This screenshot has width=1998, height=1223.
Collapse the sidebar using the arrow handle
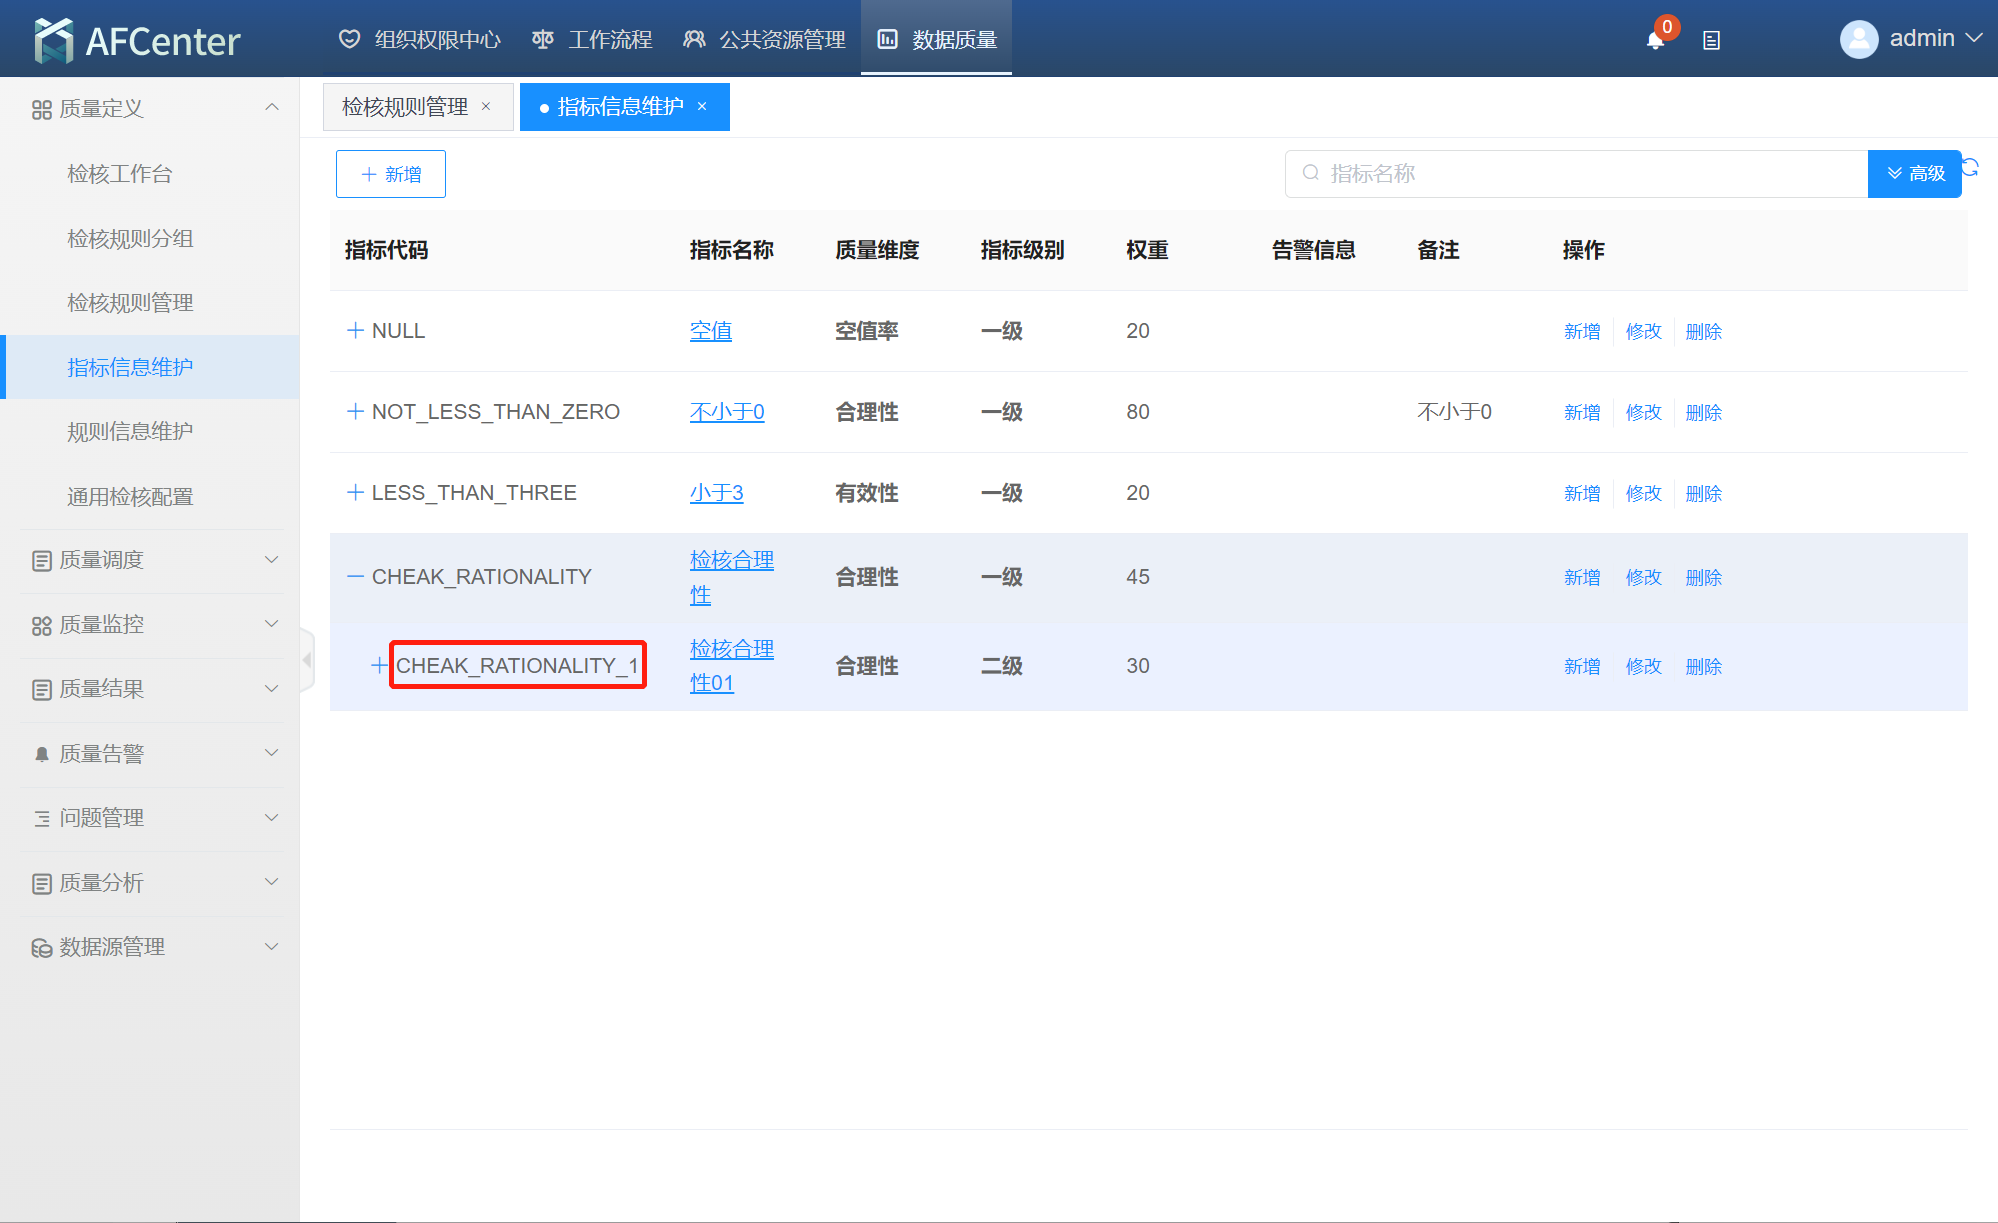pos(307,660)
